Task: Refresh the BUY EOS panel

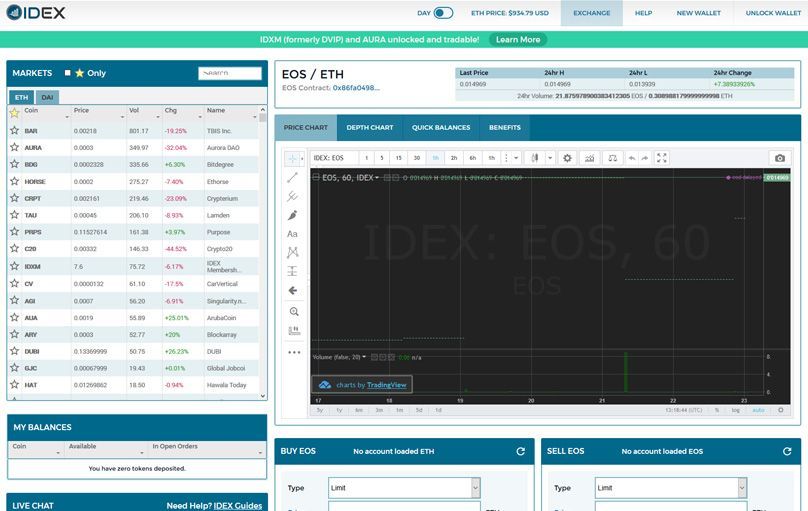Action: tap(520, 451)
